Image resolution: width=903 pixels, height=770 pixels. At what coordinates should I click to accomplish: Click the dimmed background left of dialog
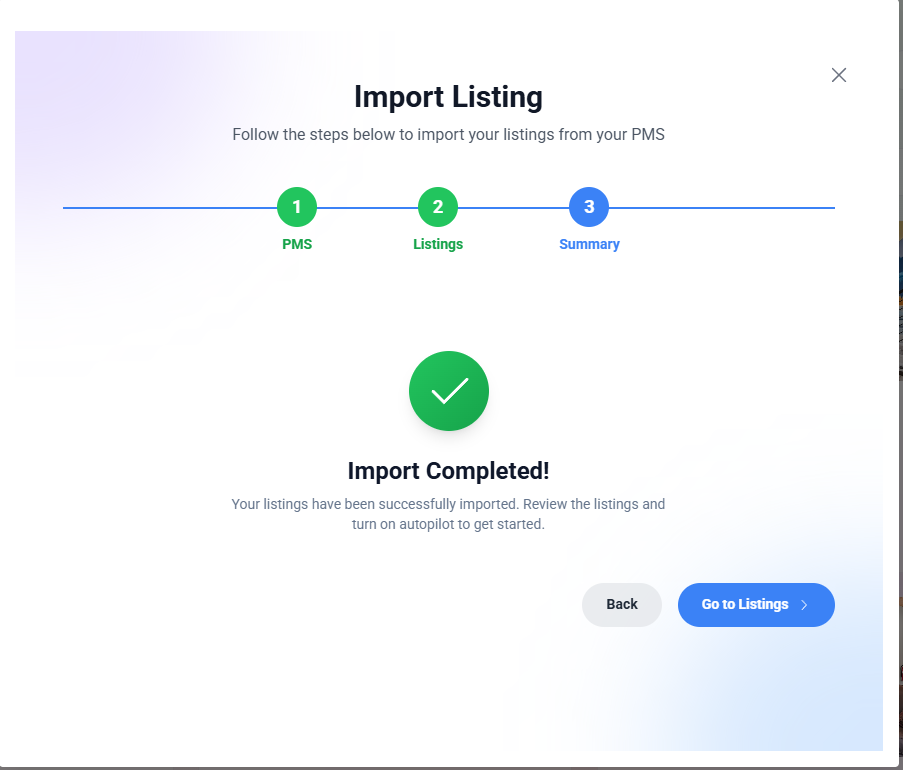click(6, 400)
